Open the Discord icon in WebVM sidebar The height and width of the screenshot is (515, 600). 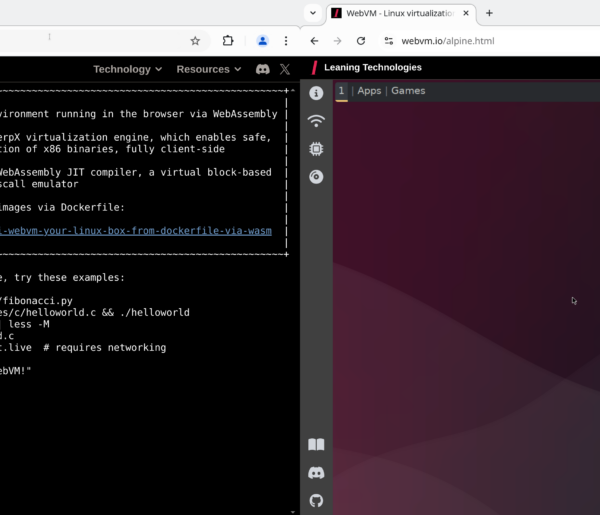click(316, 473)
